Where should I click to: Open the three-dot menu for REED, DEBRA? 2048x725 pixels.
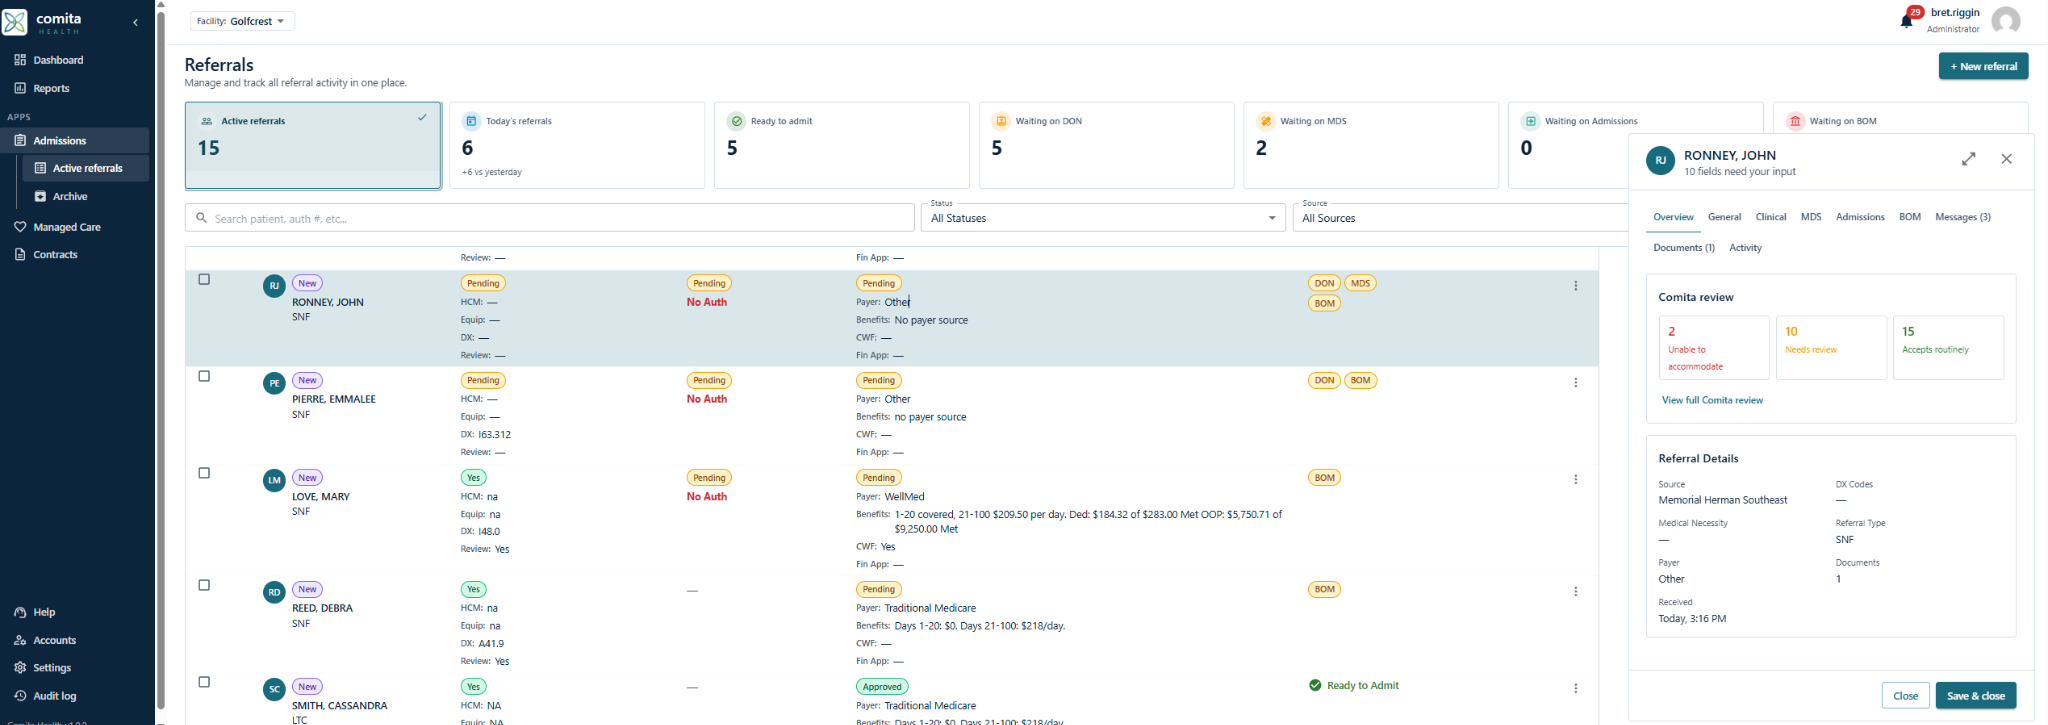tap(1576, 592)
